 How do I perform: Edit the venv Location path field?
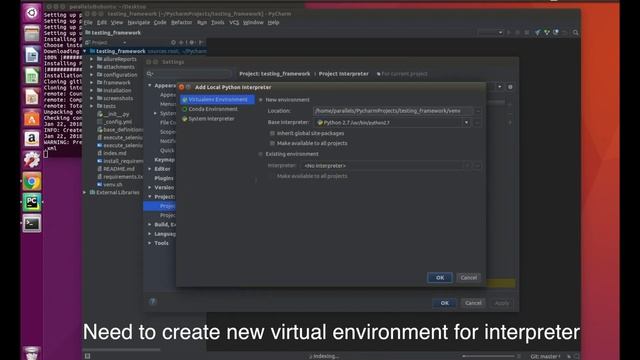pyautogui.click(x=393, y=111)
